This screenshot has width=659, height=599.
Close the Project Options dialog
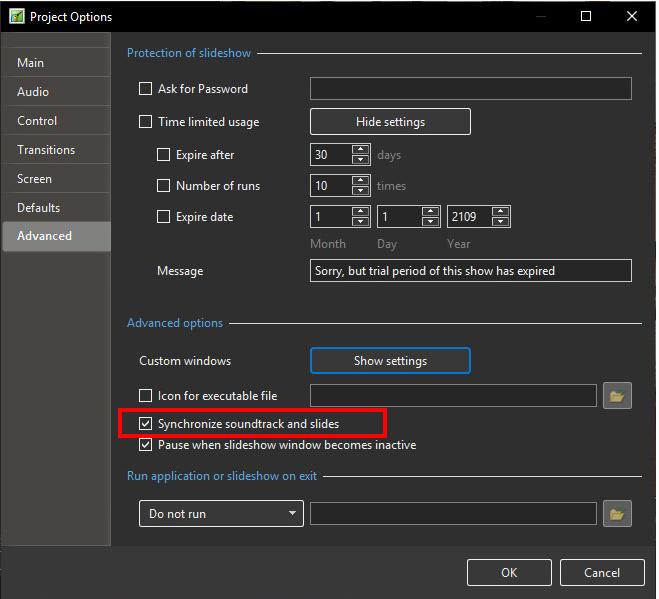(631, 16)
